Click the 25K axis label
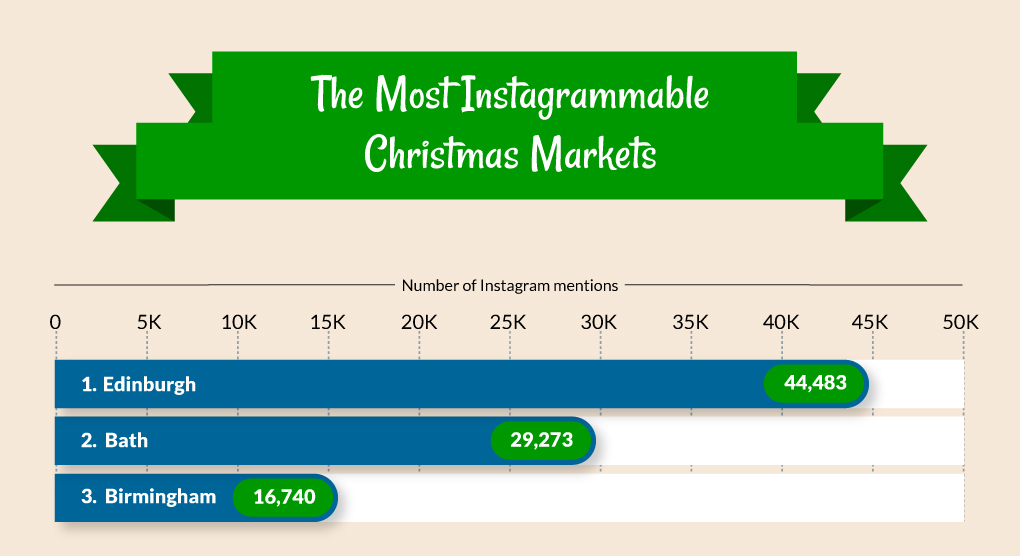The height and width of the screenshot is (556, 1020). point(508,323)
